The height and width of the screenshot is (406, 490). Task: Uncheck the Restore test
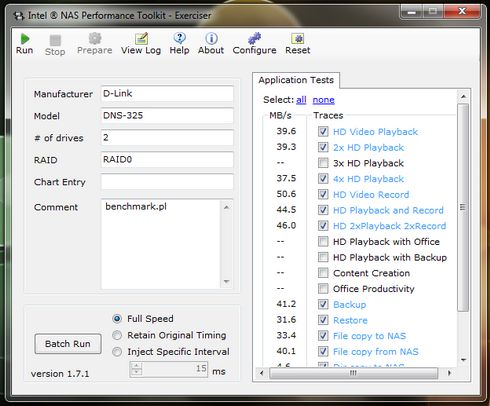pos(323,320)
